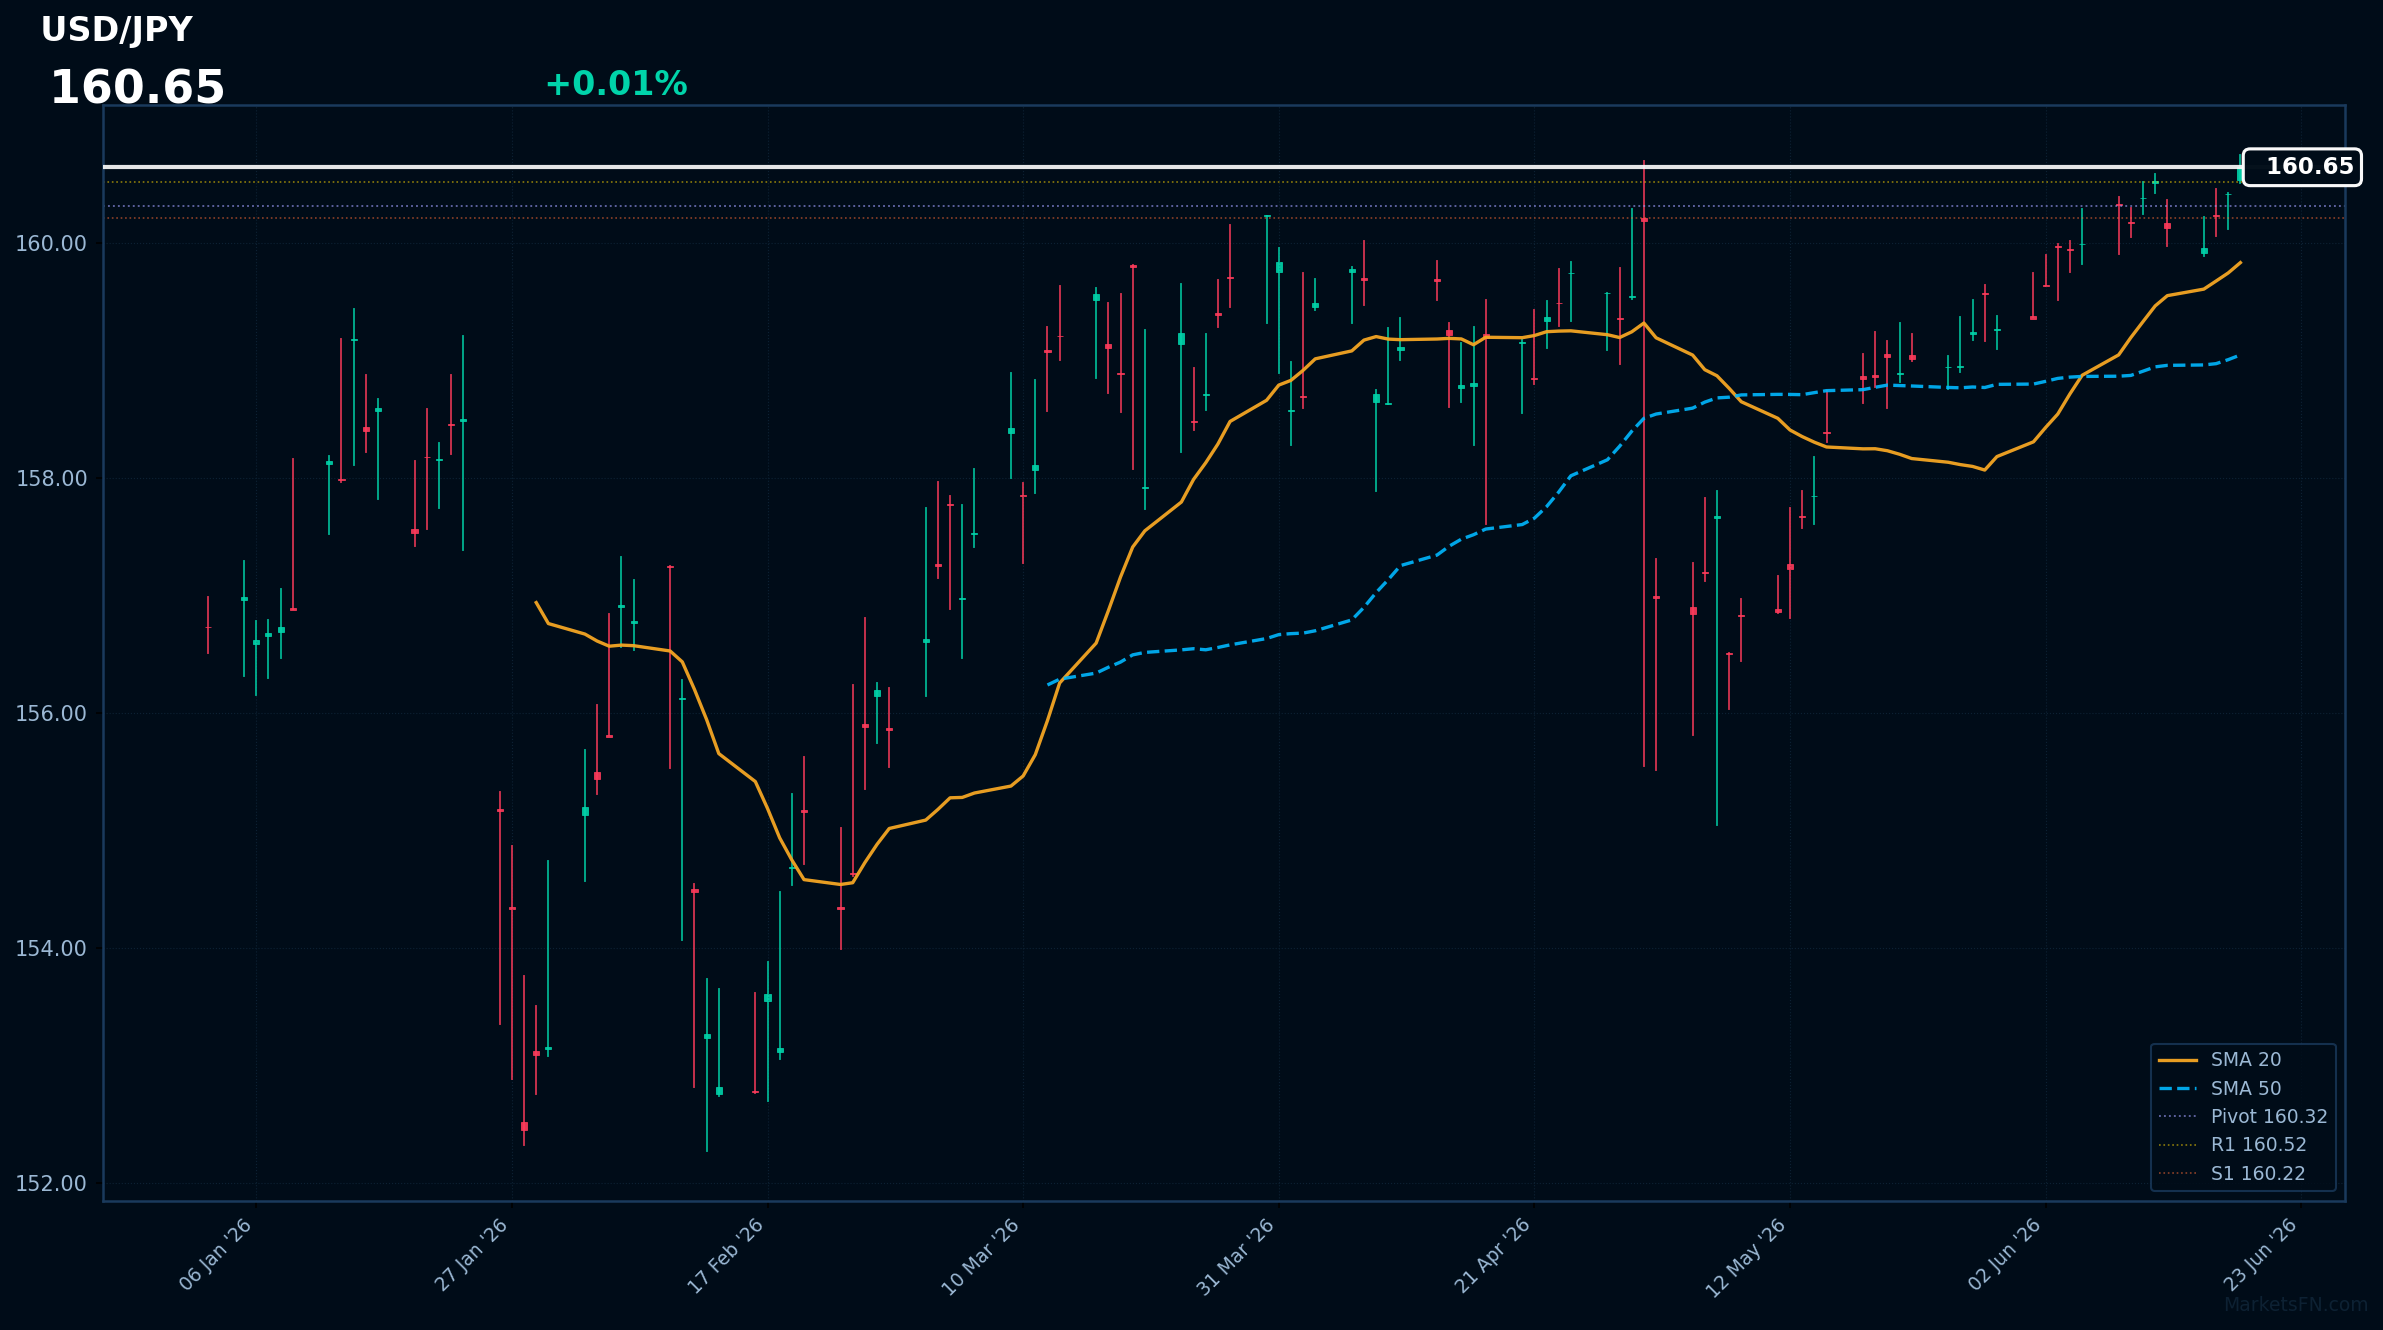2383x1330 pixels.
Task: Click the 12 May '26 date label
Action: [1746, 1258]
